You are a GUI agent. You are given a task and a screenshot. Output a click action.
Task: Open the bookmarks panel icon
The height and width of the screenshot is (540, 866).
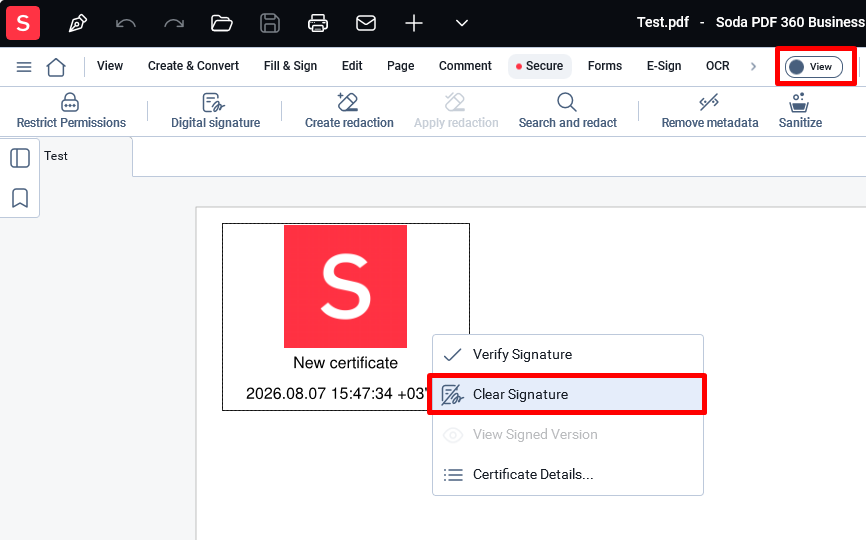(20, 198)
